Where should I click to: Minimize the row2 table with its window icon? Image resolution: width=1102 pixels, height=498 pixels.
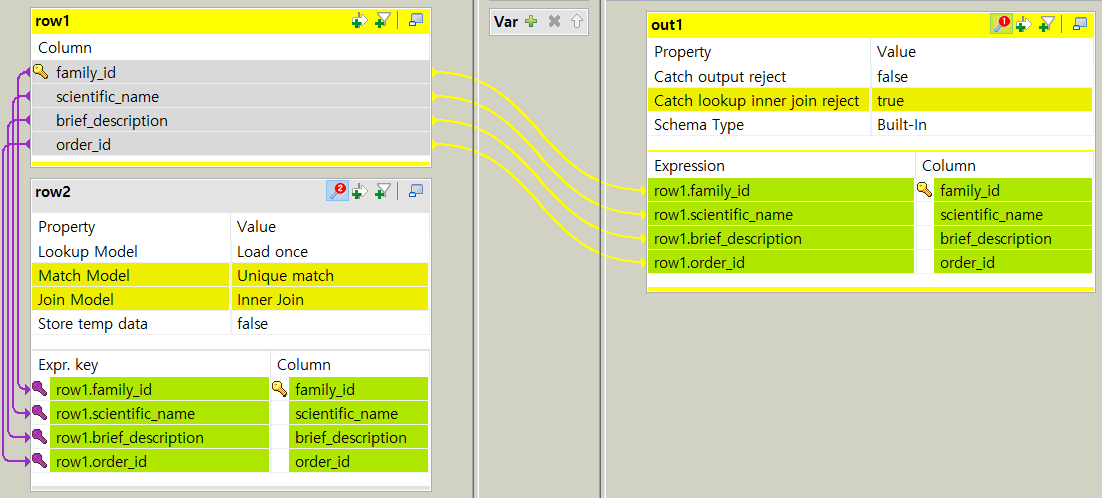(x=415, y=191)
